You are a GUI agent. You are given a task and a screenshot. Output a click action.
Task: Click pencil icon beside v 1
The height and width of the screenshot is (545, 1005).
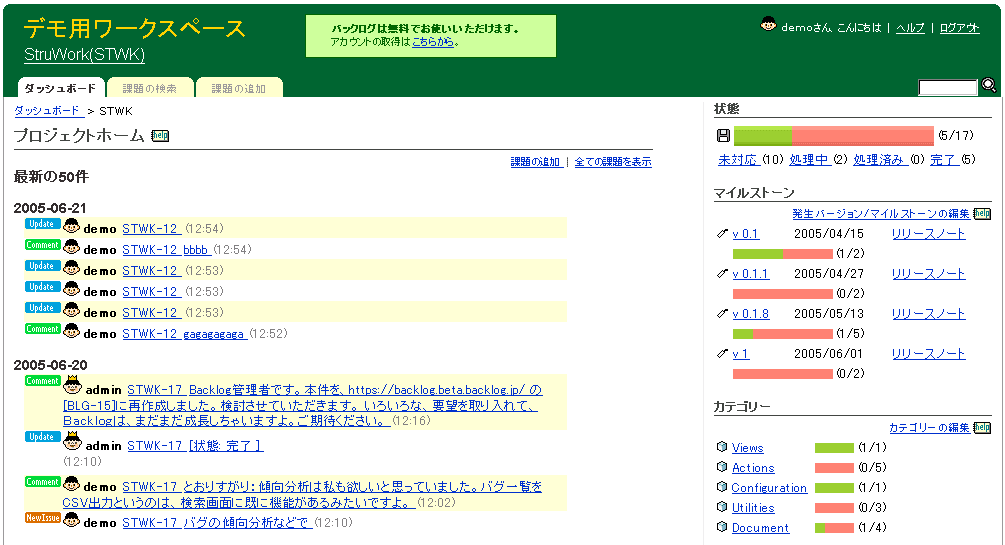click(x=722, y=353)
